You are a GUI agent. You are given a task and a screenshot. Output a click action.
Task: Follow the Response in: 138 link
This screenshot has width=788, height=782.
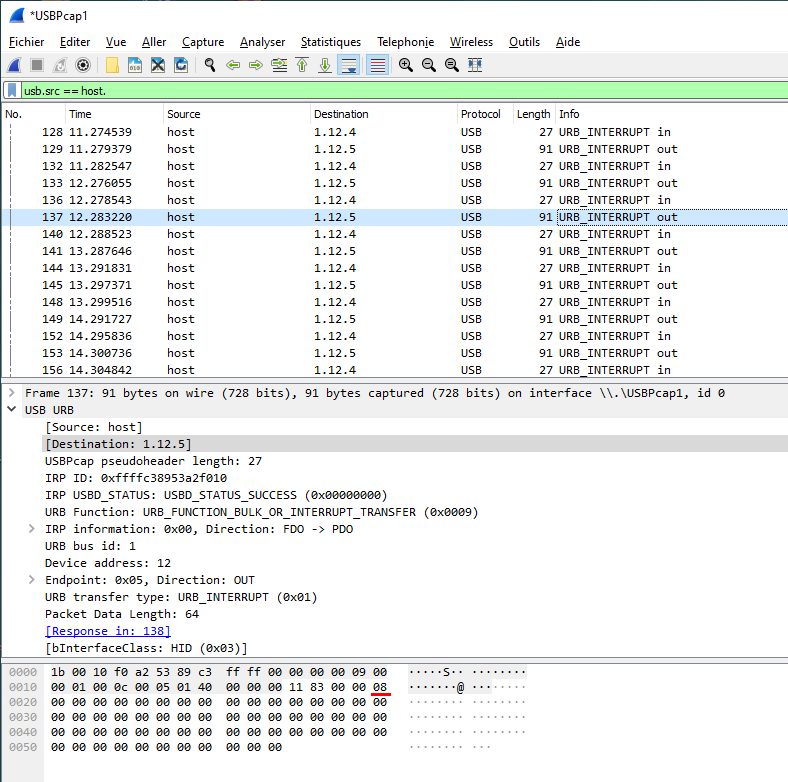pos(108,631)
